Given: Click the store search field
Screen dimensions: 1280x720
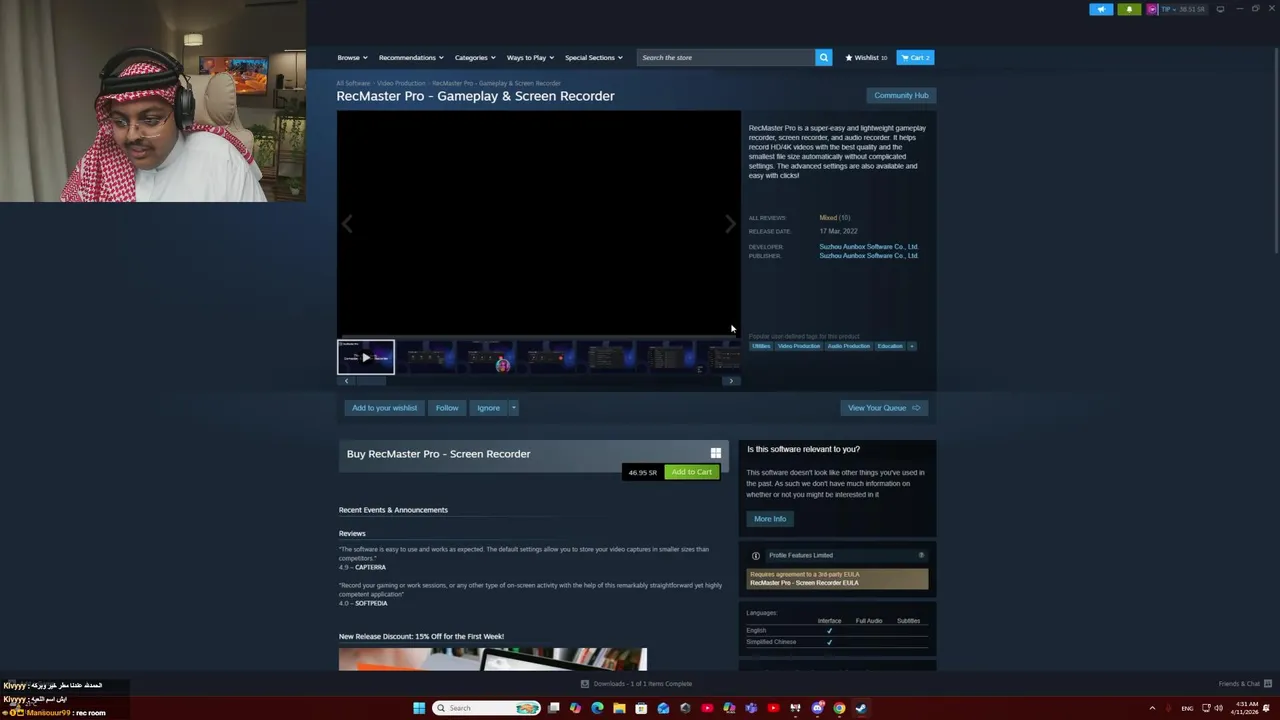Looking at the screenshot, I should click(x=726, y=57).
